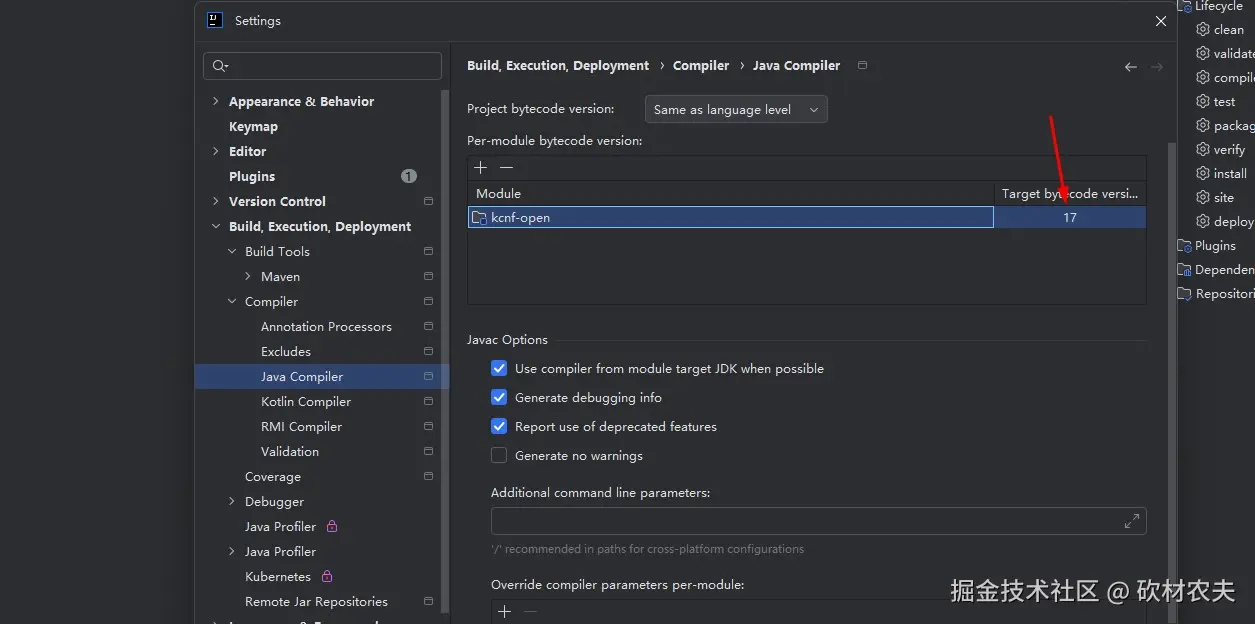Click the add module plus icon
The width and height of the screenshot is (1255, 624).
tap(481, 168)
